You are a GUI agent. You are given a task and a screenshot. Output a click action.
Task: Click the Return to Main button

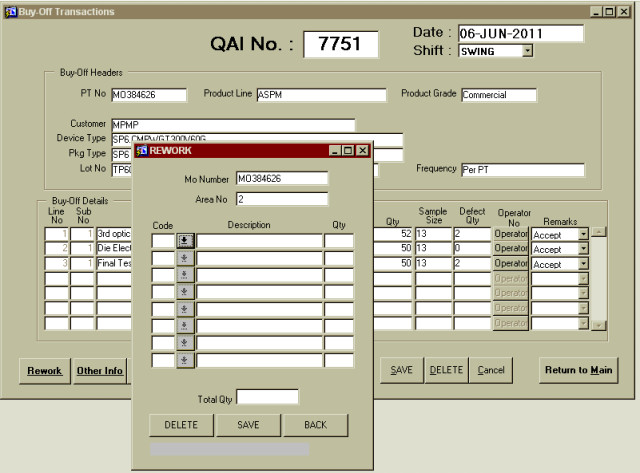click(578, 370)
